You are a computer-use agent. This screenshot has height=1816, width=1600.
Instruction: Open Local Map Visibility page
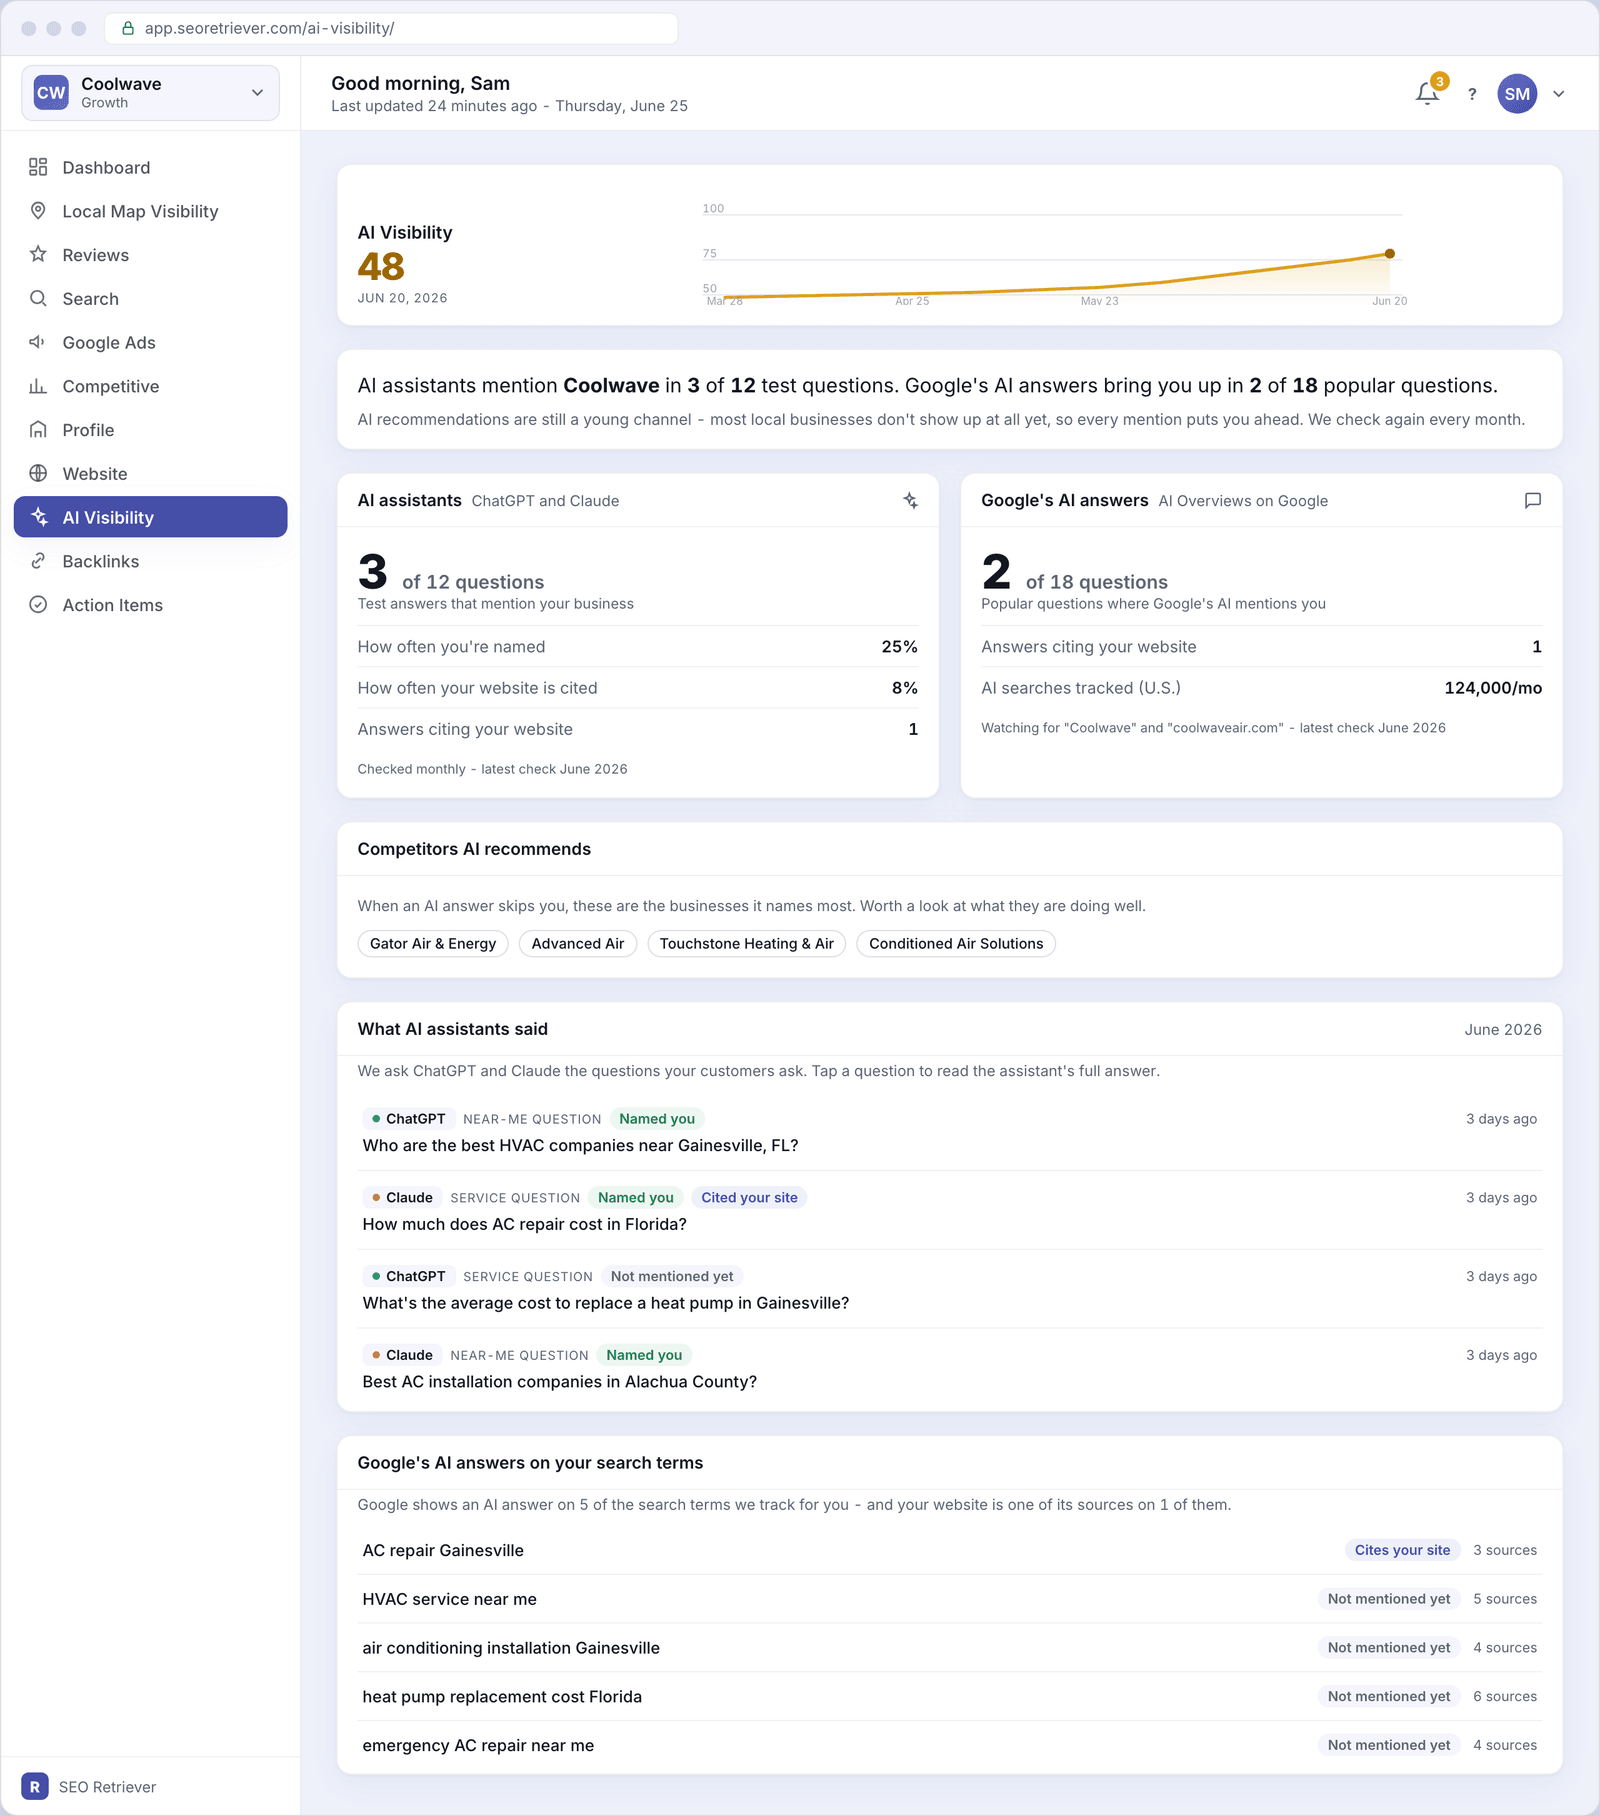(x=151, y=211)
